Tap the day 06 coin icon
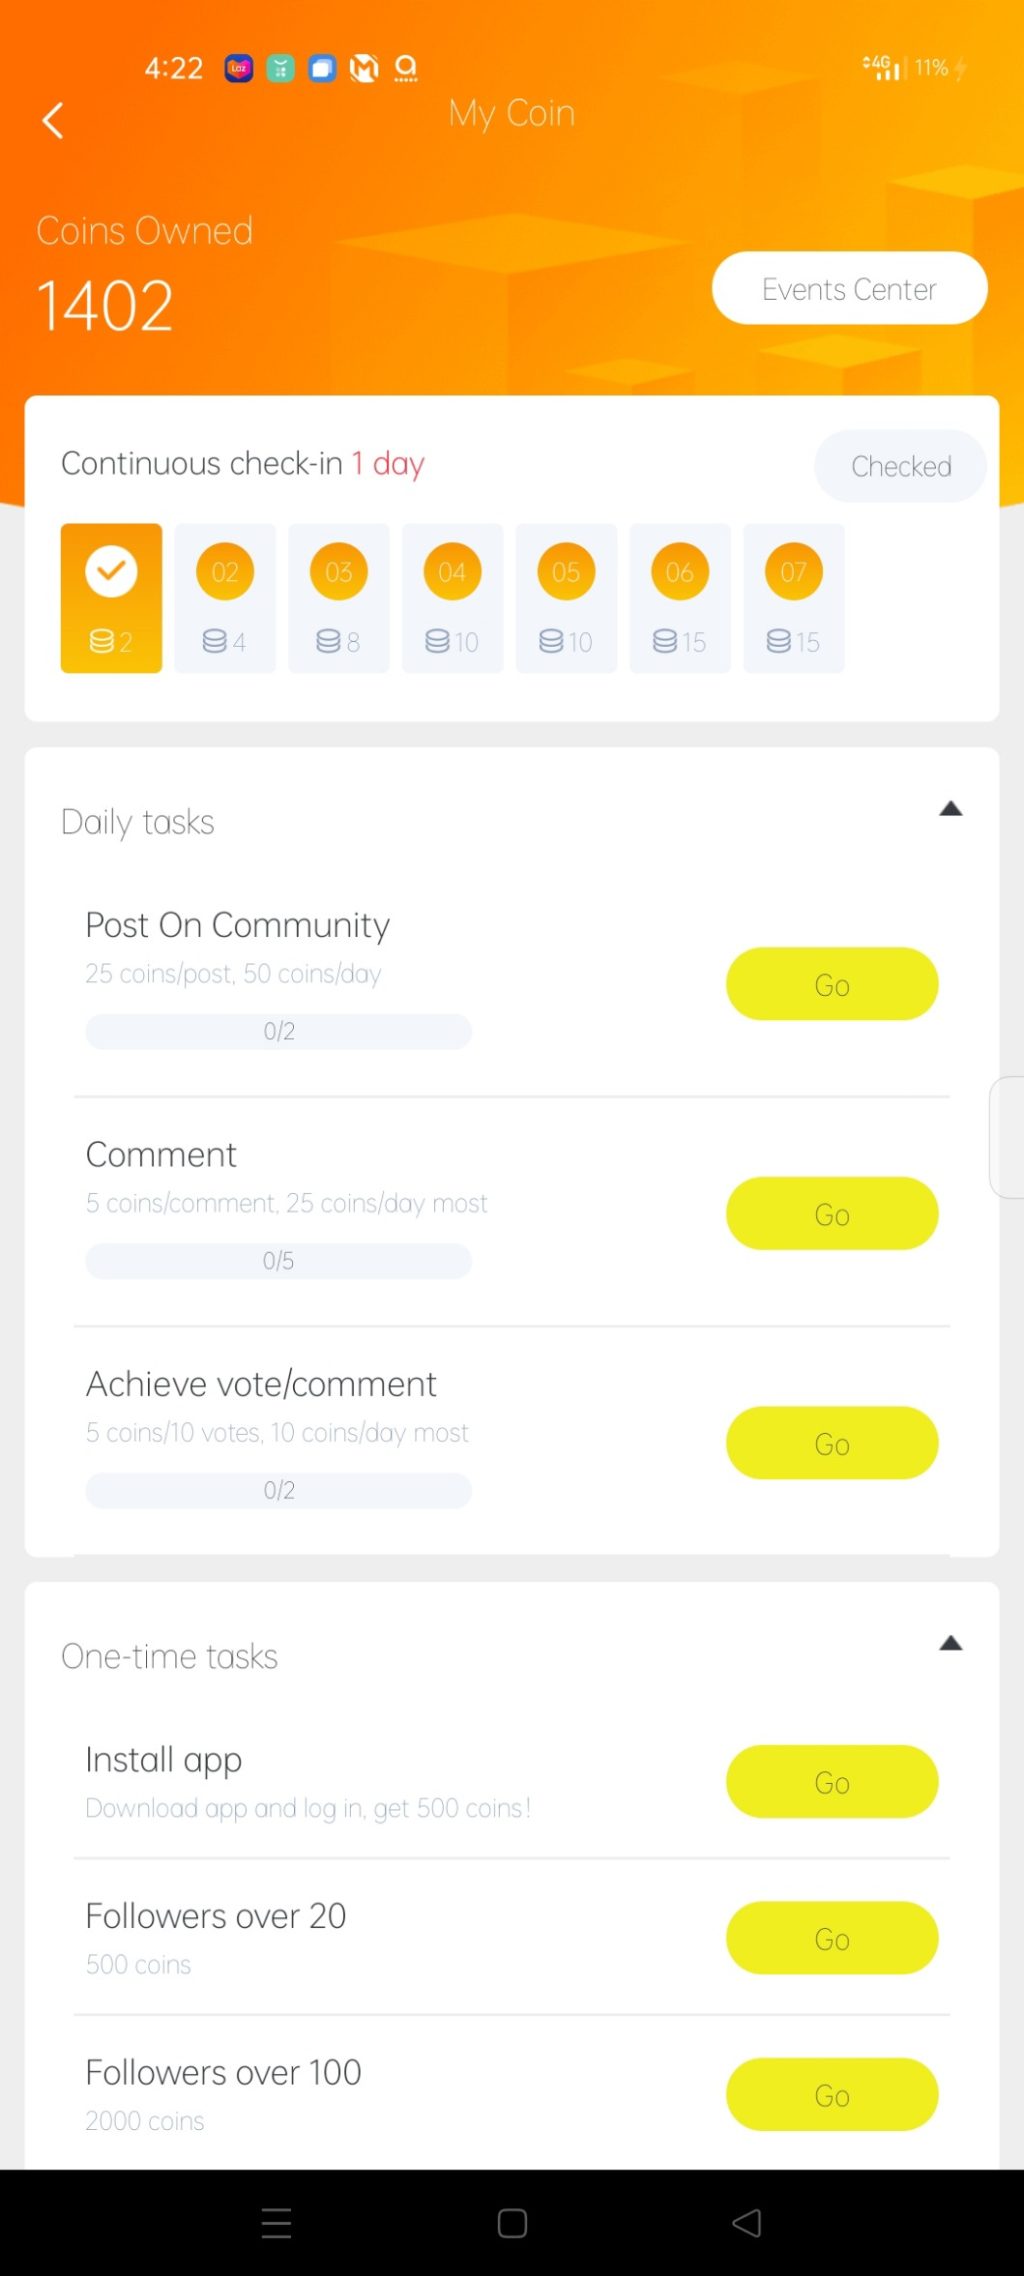The height and width of the screenshot is (2276, 1024). click(x=680, y=573)
